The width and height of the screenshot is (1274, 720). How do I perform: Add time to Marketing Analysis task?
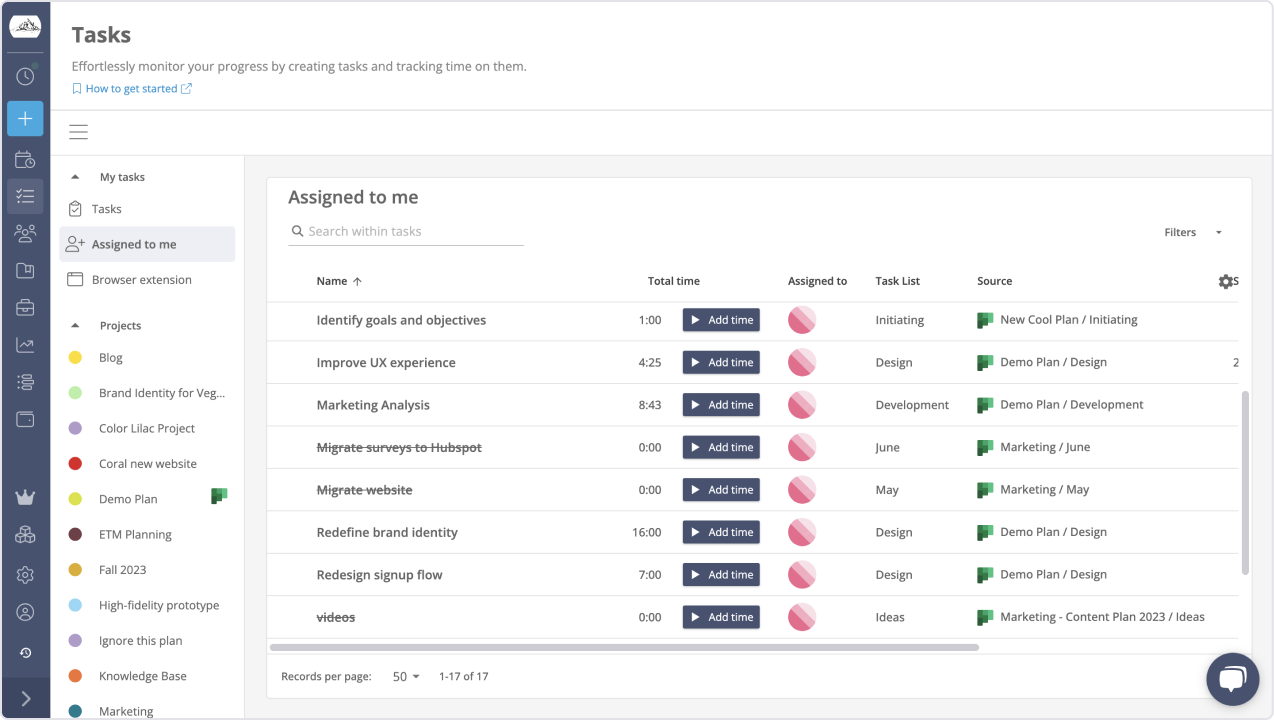pyautogui.click(x=720, y=404)
